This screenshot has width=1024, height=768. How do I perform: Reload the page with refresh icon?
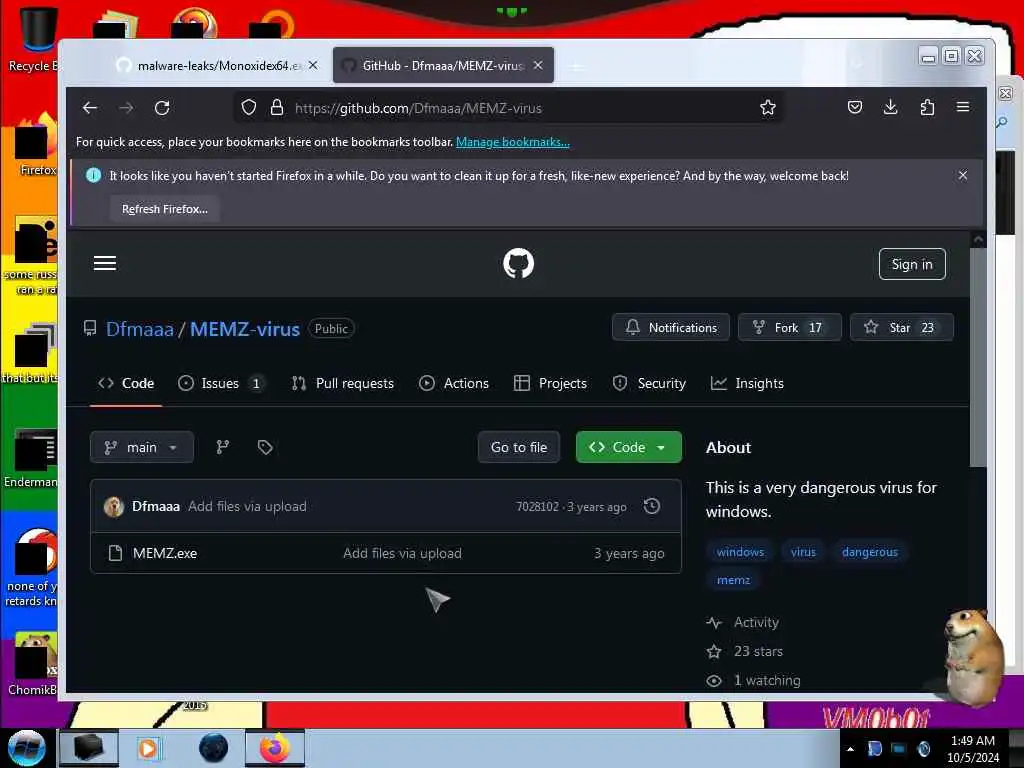tap(162, 108)
